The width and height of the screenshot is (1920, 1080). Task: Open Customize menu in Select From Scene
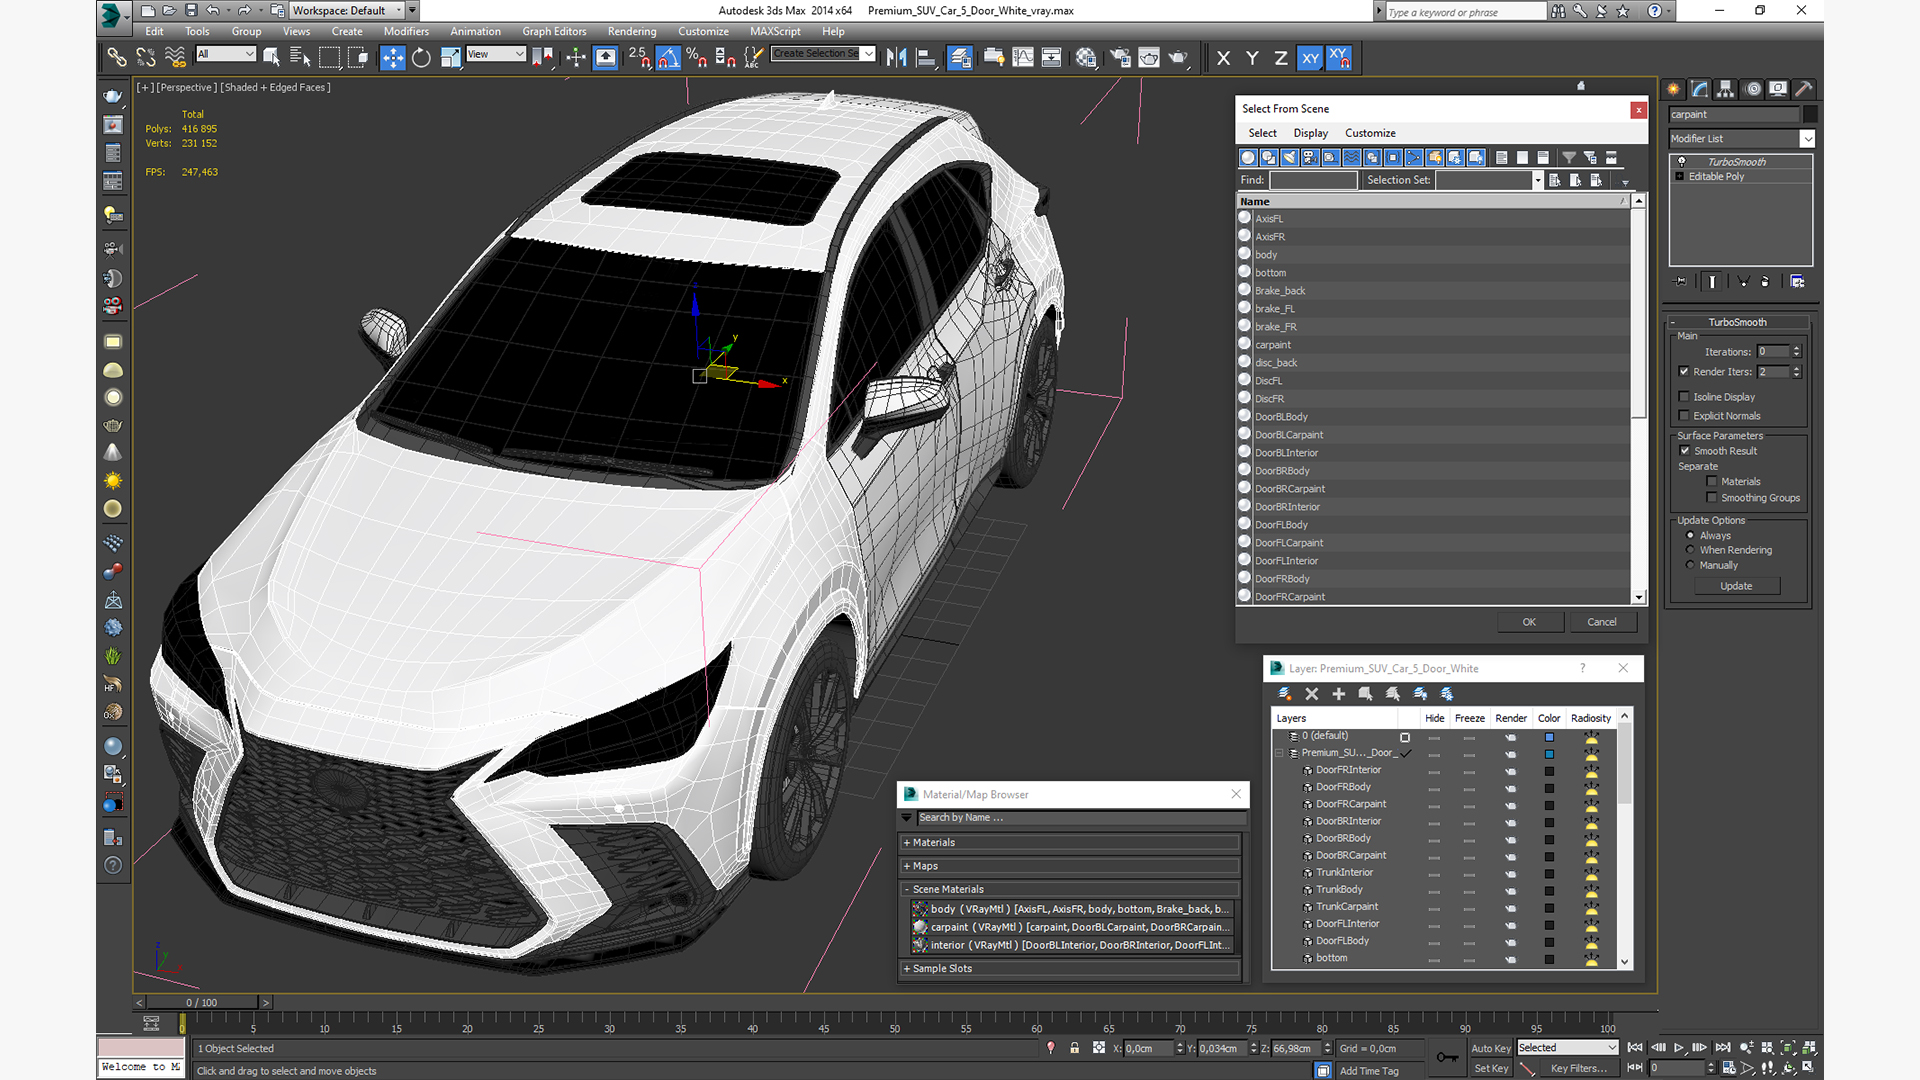point(1370,133)
